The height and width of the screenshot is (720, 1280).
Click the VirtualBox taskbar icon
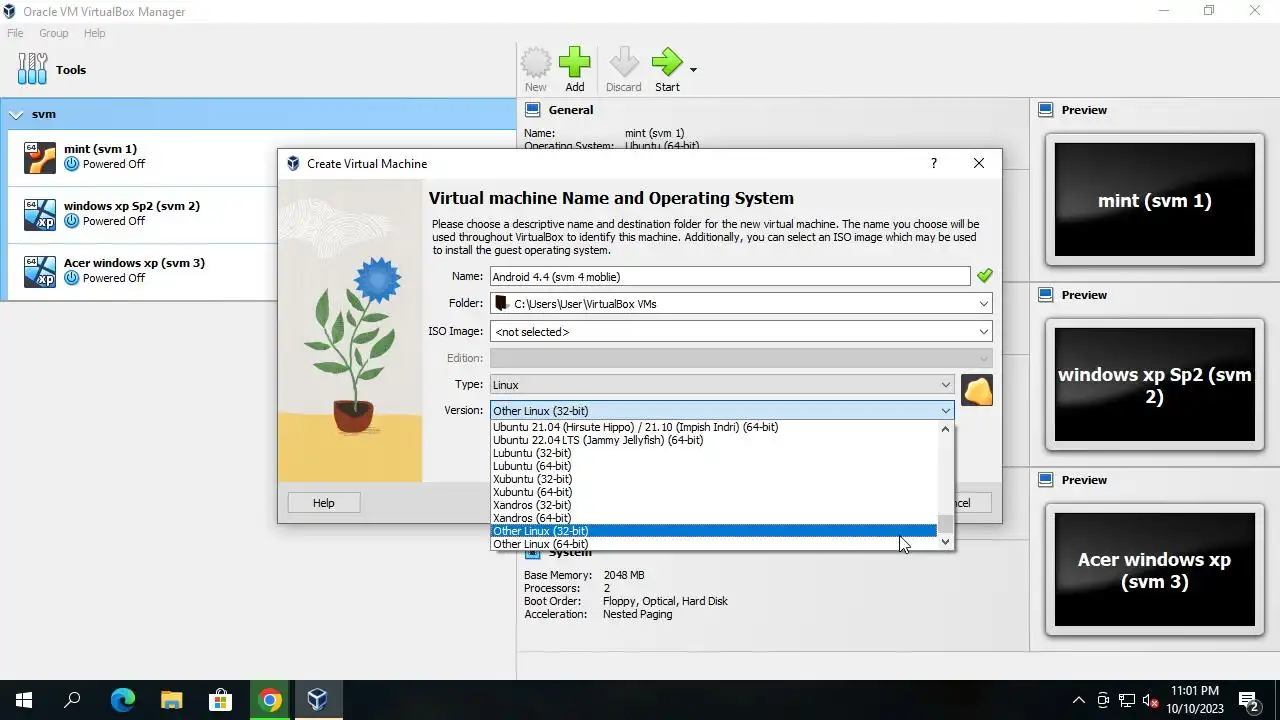(x=318, y=700)
